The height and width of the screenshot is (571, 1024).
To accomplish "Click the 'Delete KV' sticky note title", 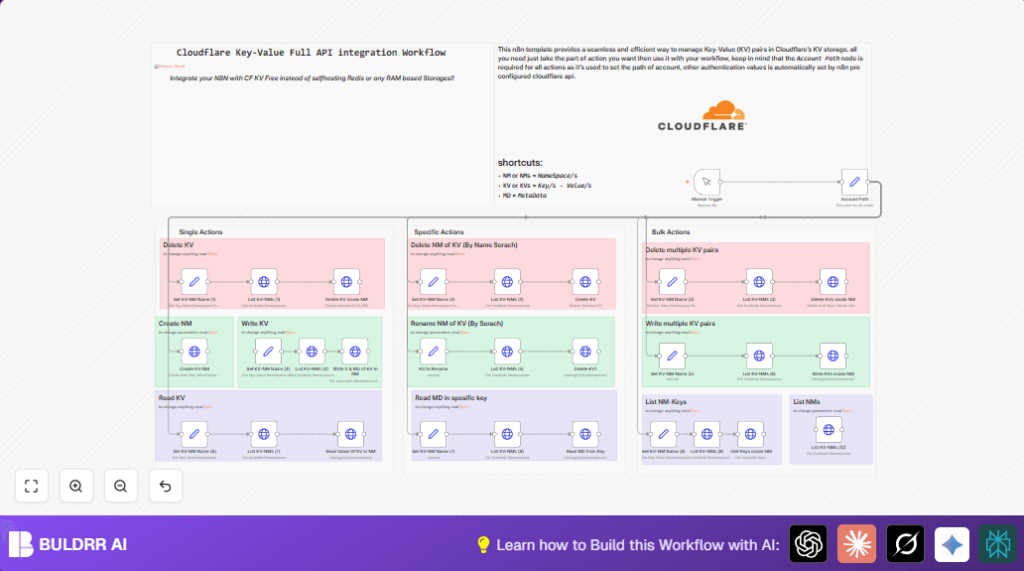I will click(178, 245).
